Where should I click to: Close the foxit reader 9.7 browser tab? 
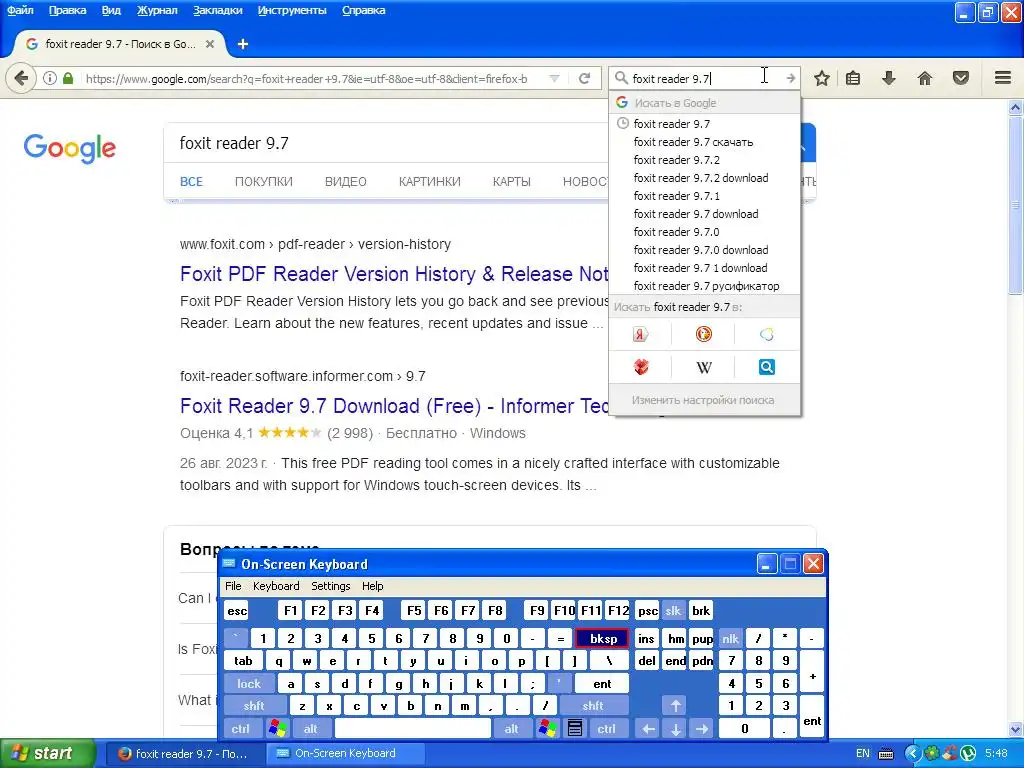coord(210,44)
